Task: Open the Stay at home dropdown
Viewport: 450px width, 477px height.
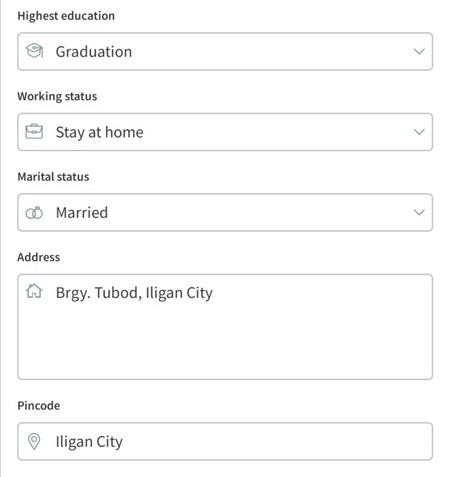Action: (x=225, y=132)
